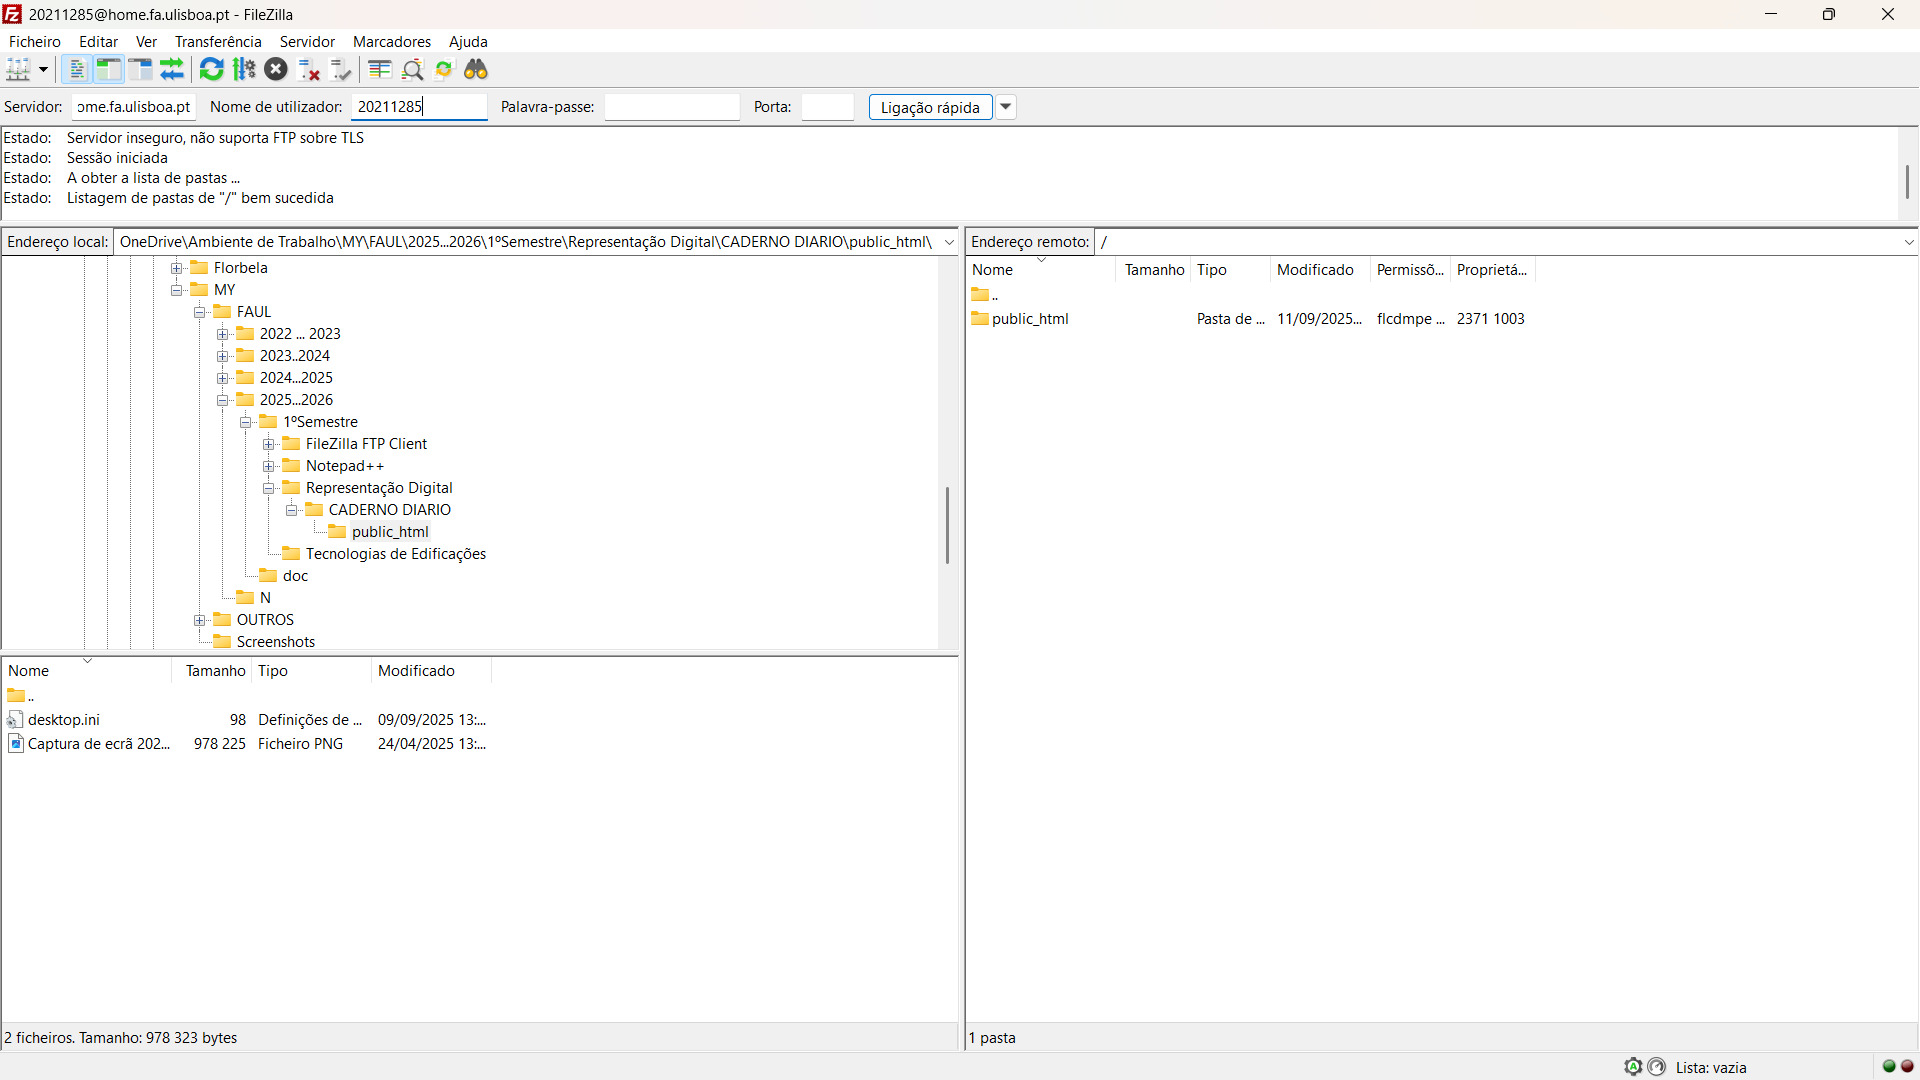Image resolution: width=1920 pixels, height=1080 pixels.
Task: Open the Transferência menu
Action: pos(218,41)
